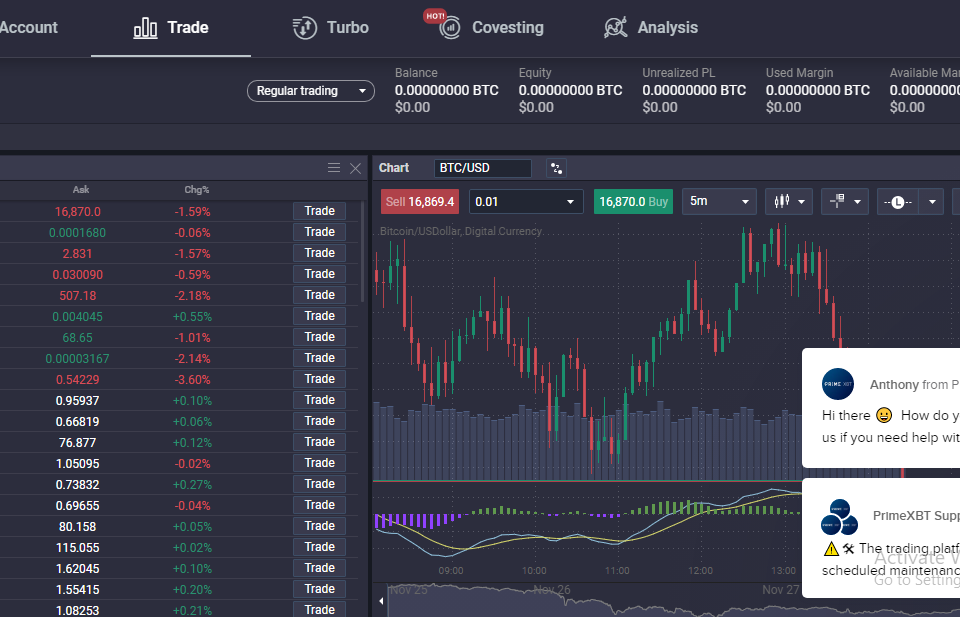Click Trade in the 0.00003167 ask row

[x=320, y=358]
